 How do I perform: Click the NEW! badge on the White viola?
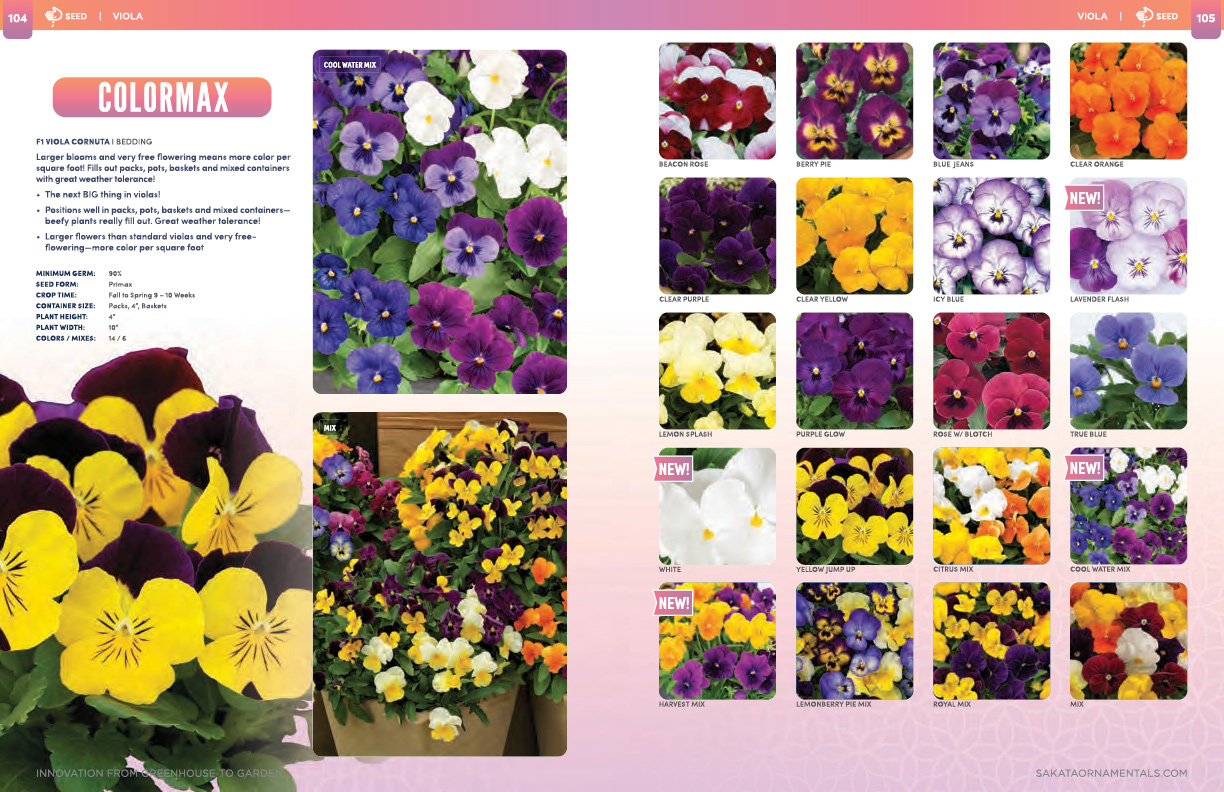click(673, 468)
